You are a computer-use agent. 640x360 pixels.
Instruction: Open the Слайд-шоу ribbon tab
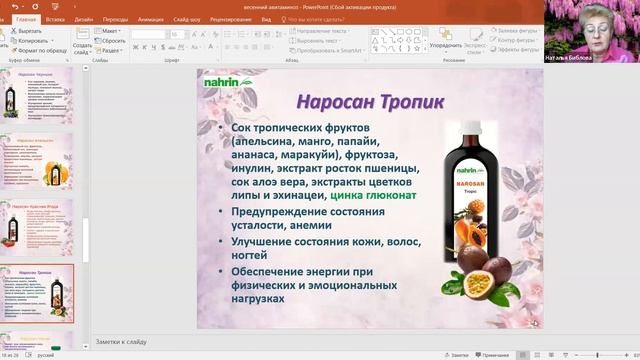tap(187, 19)
